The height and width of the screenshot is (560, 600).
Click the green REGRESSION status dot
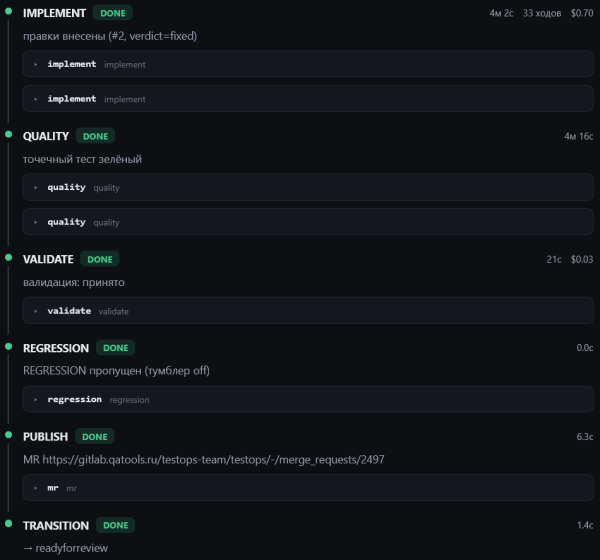(x=8, y=346)
